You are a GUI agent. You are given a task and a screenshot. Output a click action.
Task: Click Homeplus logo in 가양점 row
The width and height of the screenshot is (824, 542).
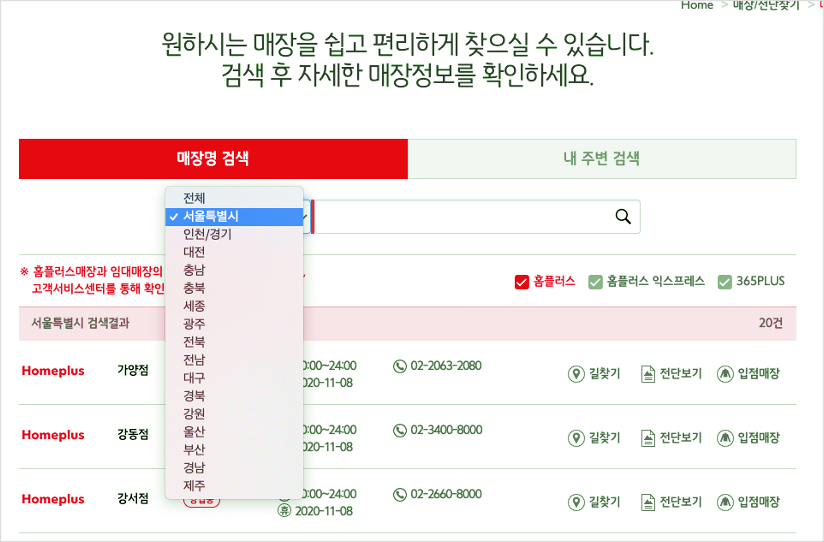click(x=53, y=371)
